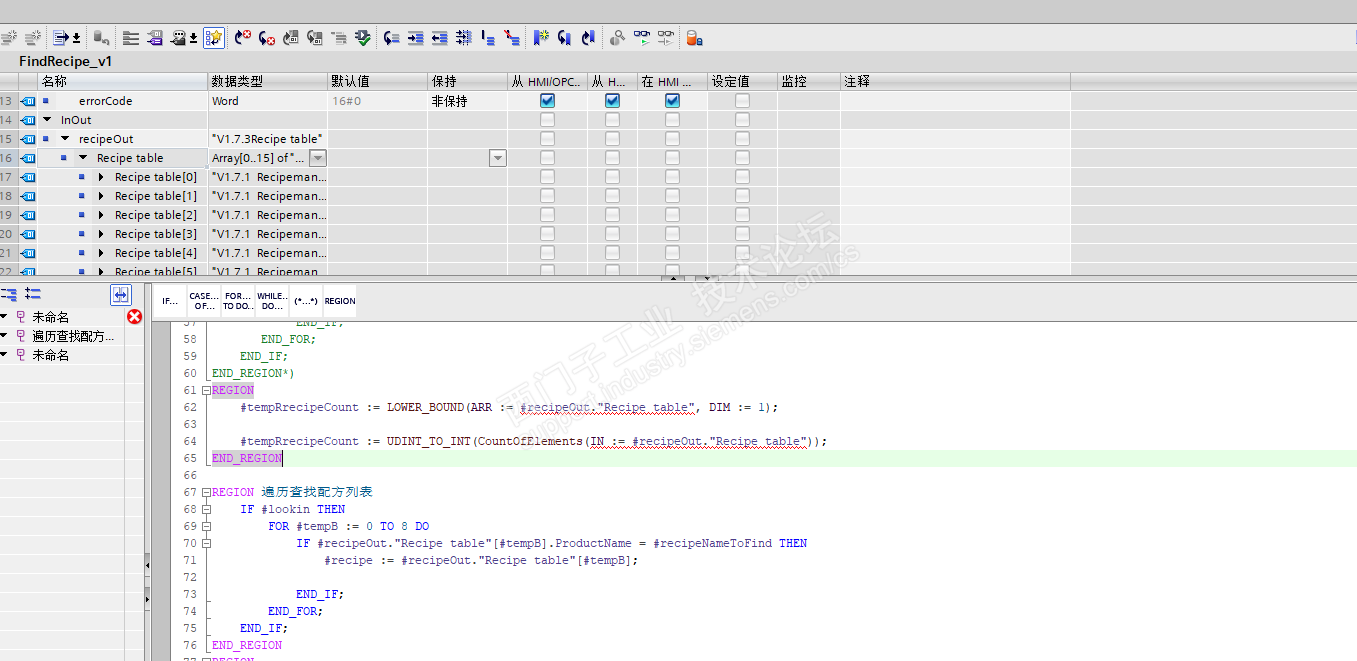Click the indent text toolbar icon
Screen dimensions: 1357x661
[x=415, y=38]
